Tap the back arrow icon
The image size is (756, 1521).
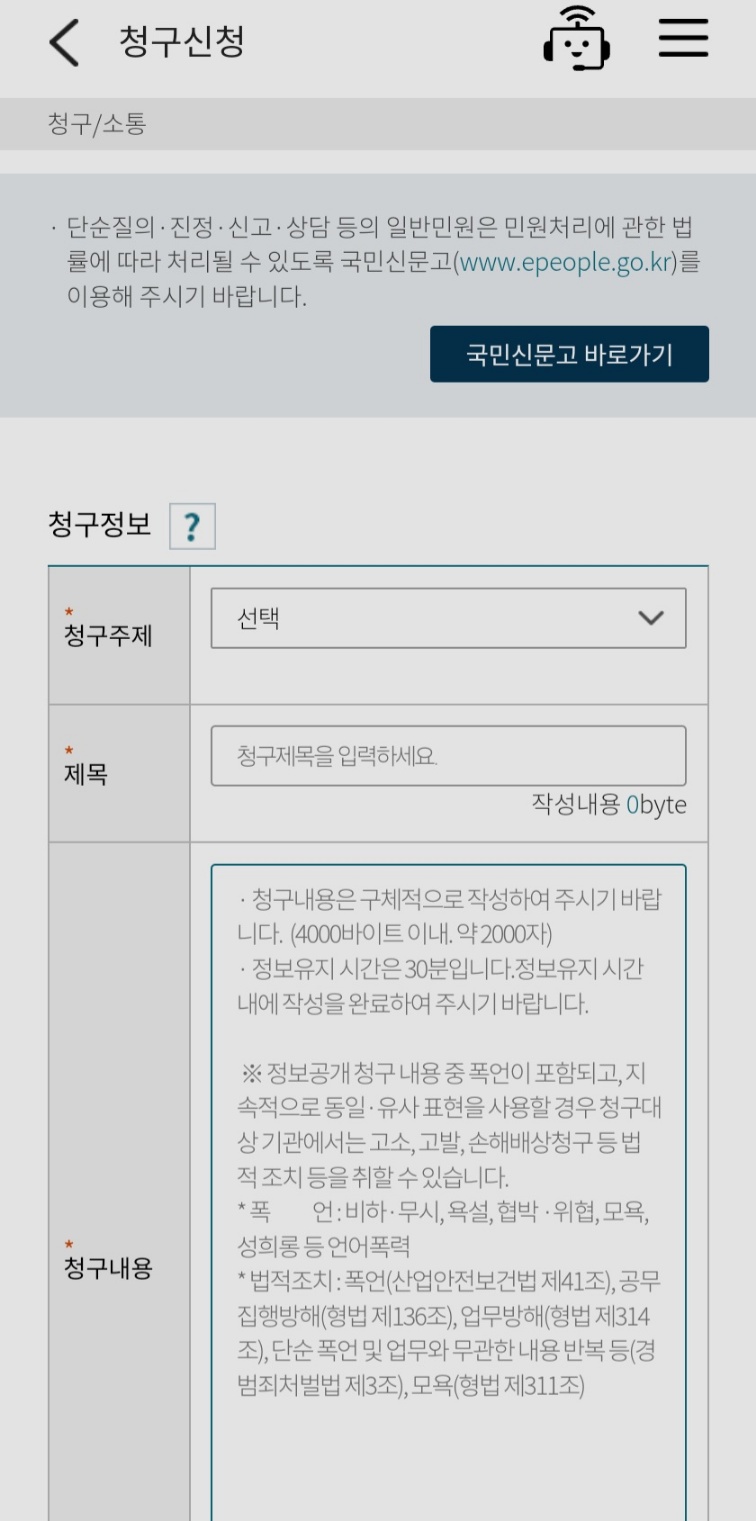tap(64, 43)
